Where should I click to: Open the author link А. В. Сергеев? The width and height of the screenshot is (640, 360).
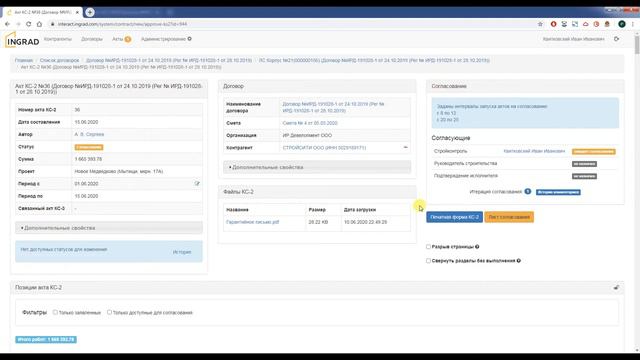89,134
